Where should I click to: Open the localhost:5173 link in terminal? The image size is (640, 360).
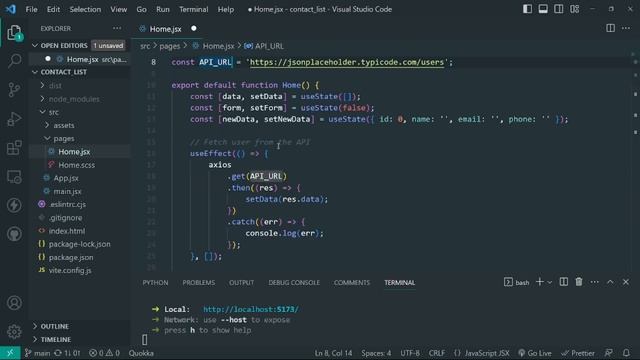click(x=251, y=309)
